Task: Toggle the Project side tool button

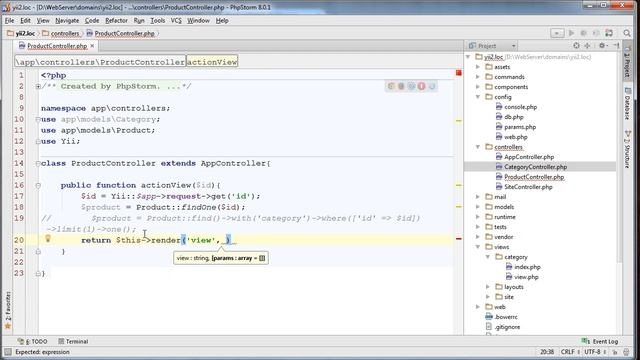Action: click(628, 60)
